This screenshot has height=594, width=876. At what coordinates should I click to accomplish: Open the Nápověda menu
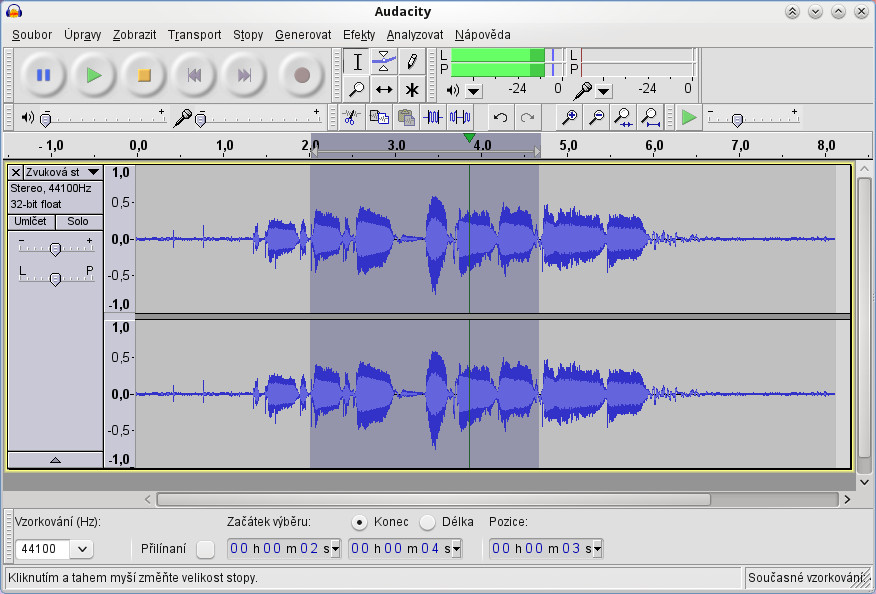(482, 35)
